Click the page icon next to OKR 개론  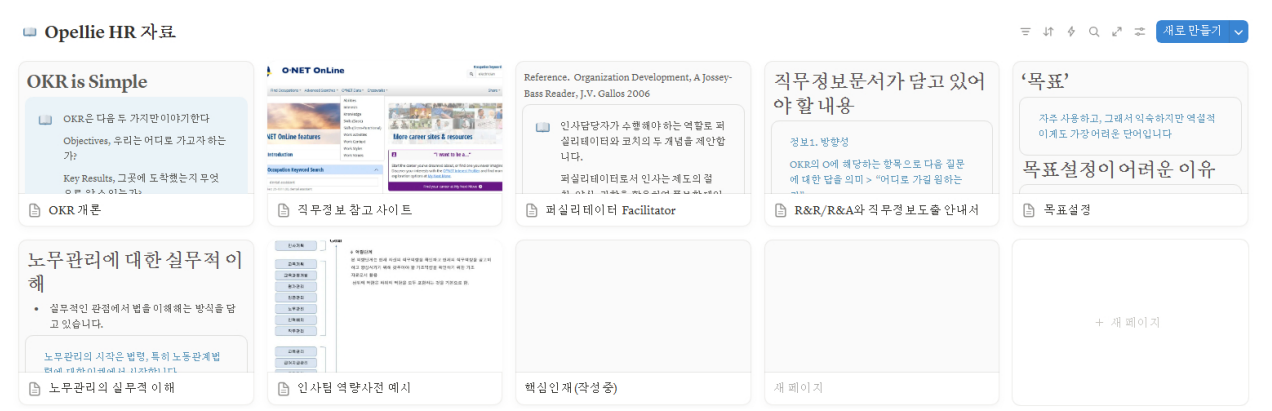(35, 210)
